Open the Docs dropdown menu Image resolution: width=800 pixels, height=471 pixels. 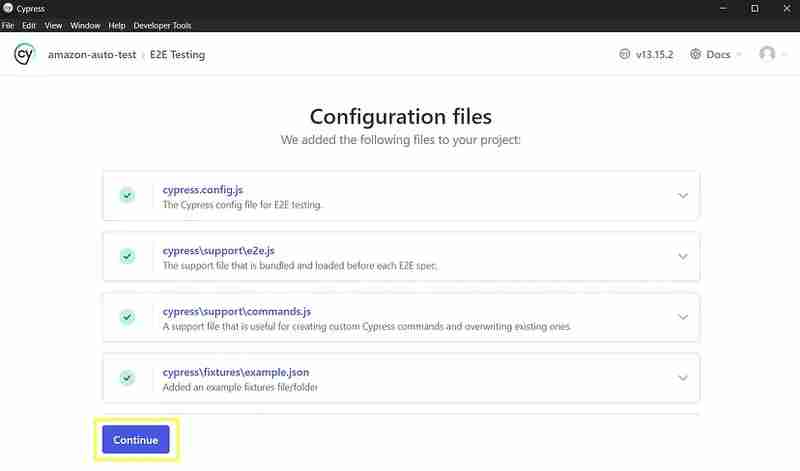pyautogui.click(x=717, y=55)
